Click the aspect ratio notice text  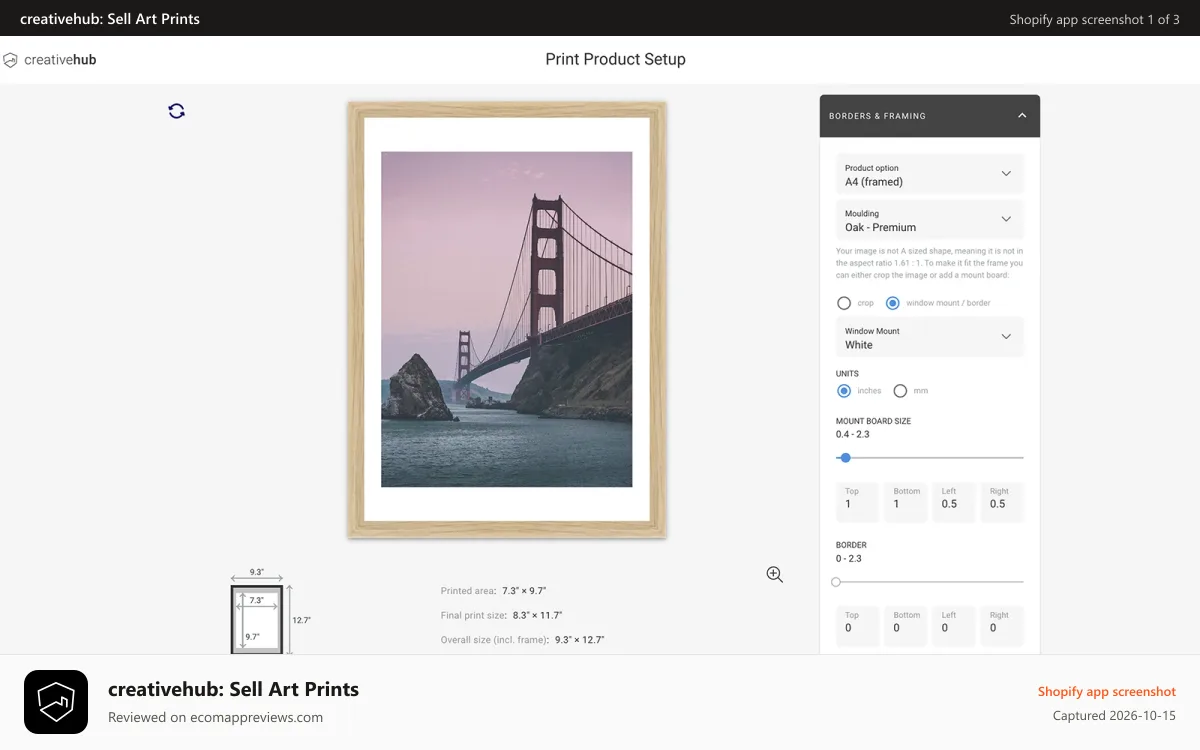click(930, 263)
